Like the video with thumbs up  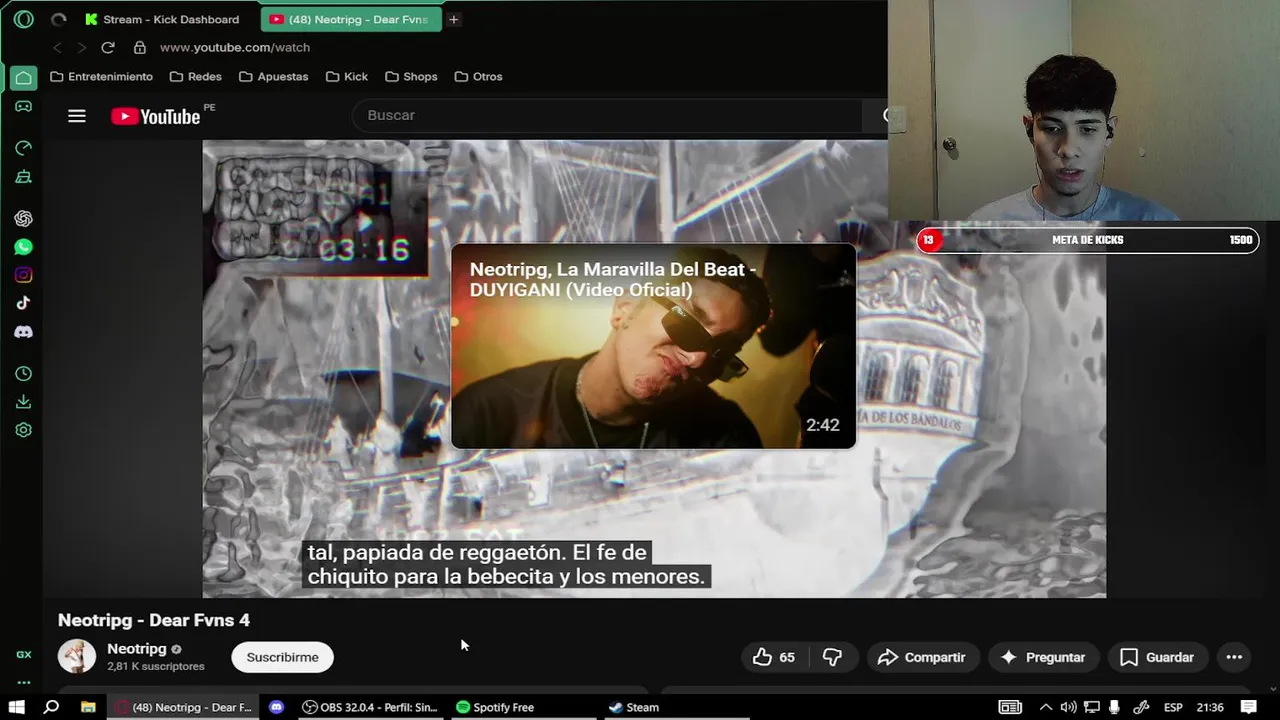click(774, 657)
